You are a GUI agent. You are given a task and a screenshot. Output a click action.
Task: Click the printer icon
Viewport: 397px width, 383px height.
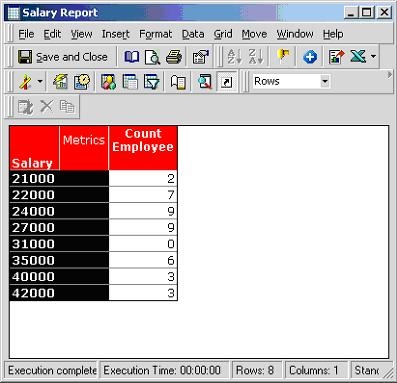pos(174,57)
